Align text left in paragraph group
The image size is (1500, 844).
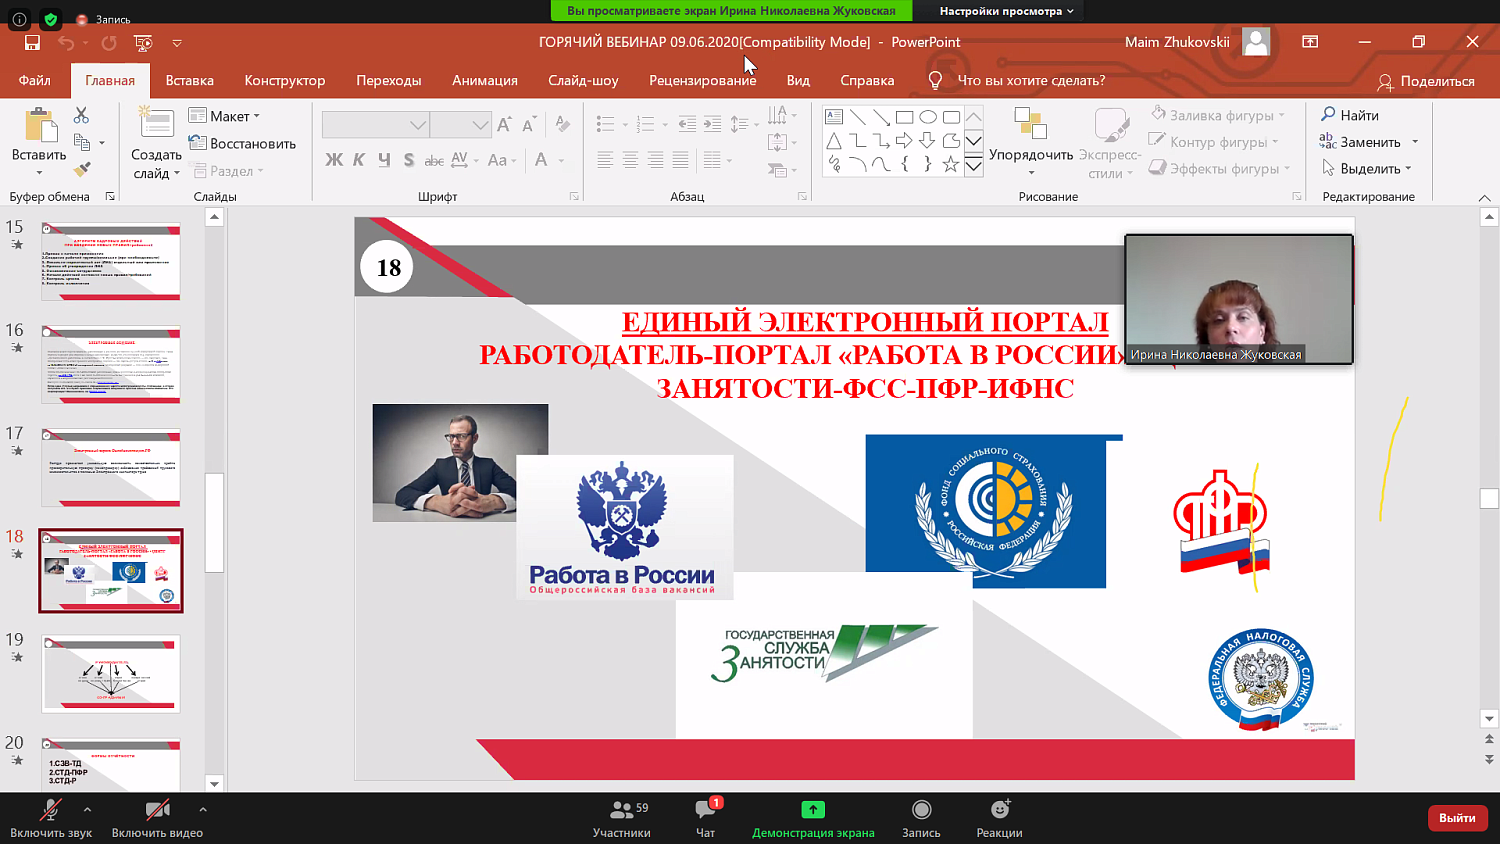click(x=605, y=160)
